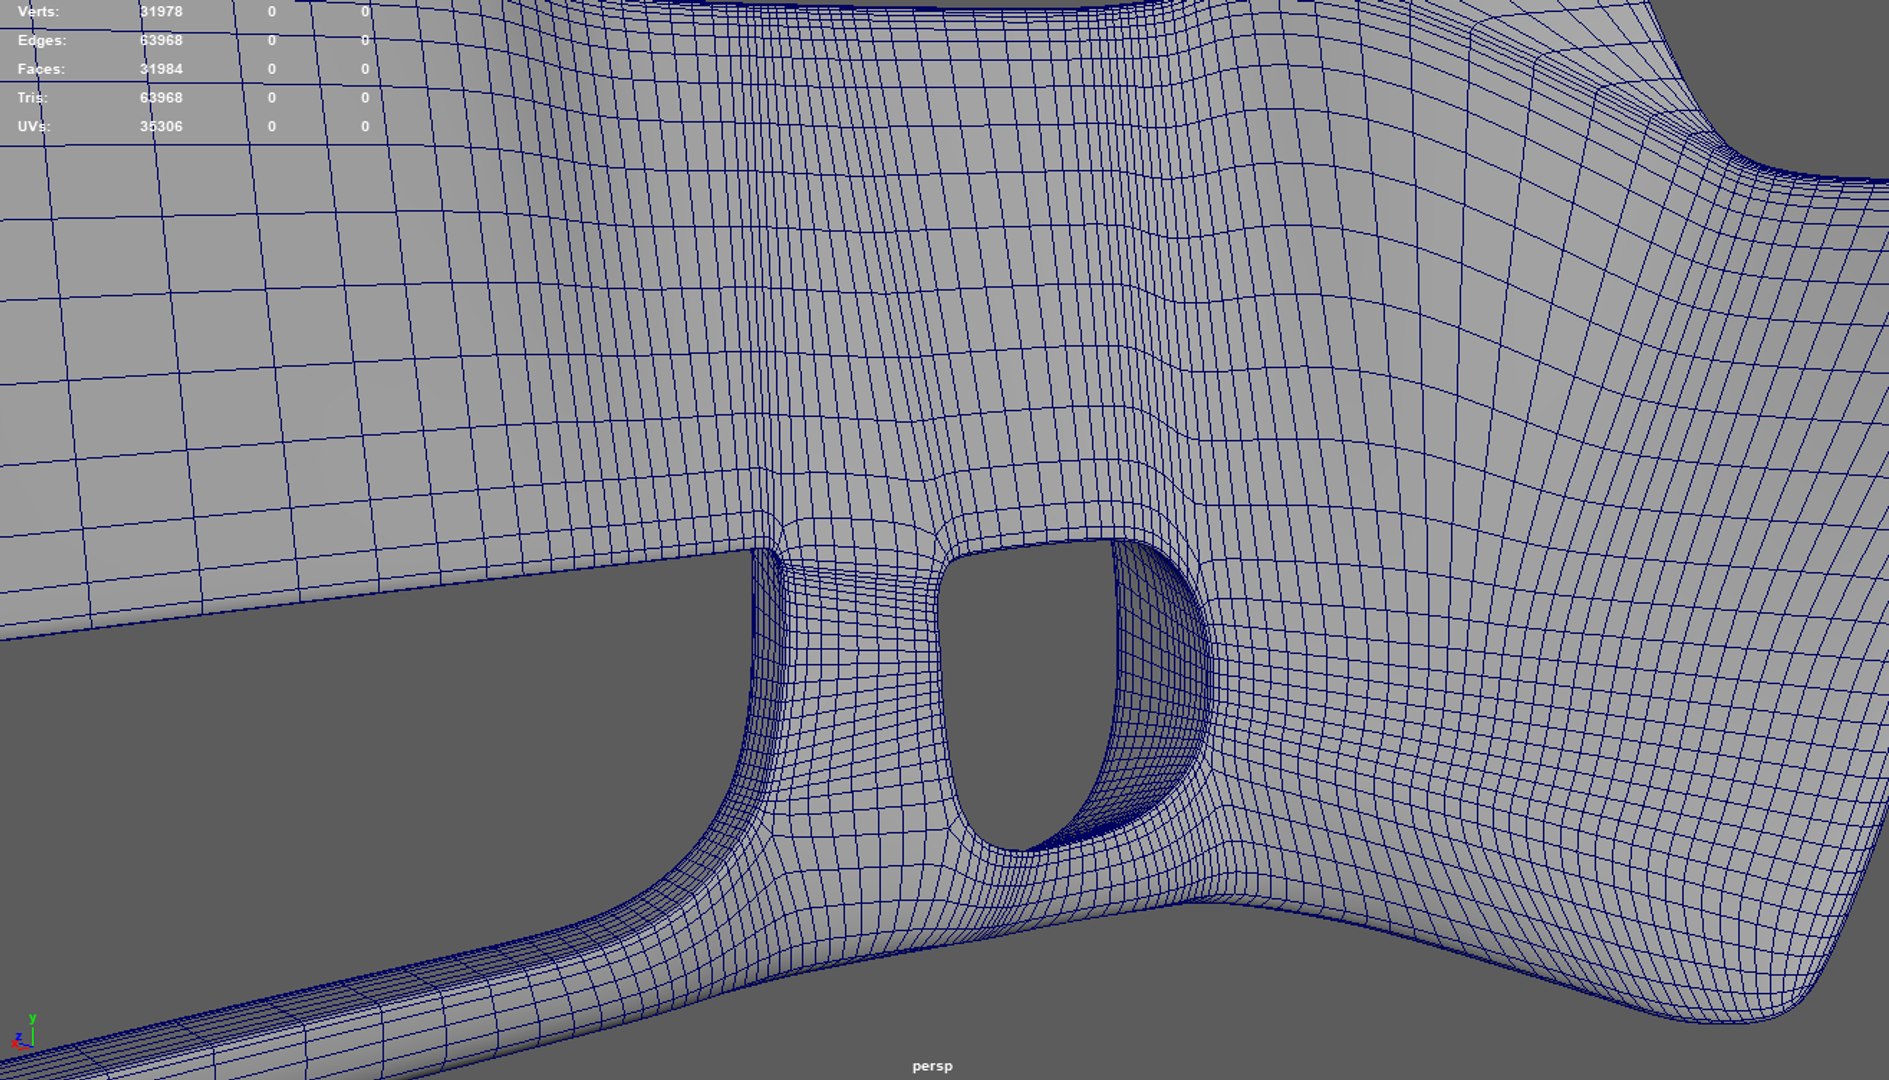Click the XYZ axis orientation gizmo
This screenshot has height=1080, width=1889.
(24, 1031)
